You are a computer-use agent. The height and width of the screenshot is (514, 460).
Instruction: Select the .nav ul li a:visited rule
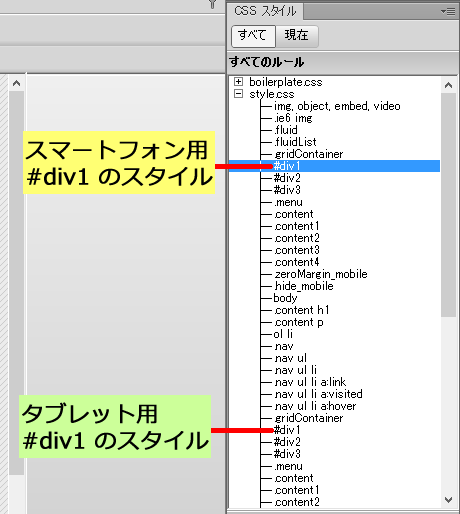pos(318,394)
